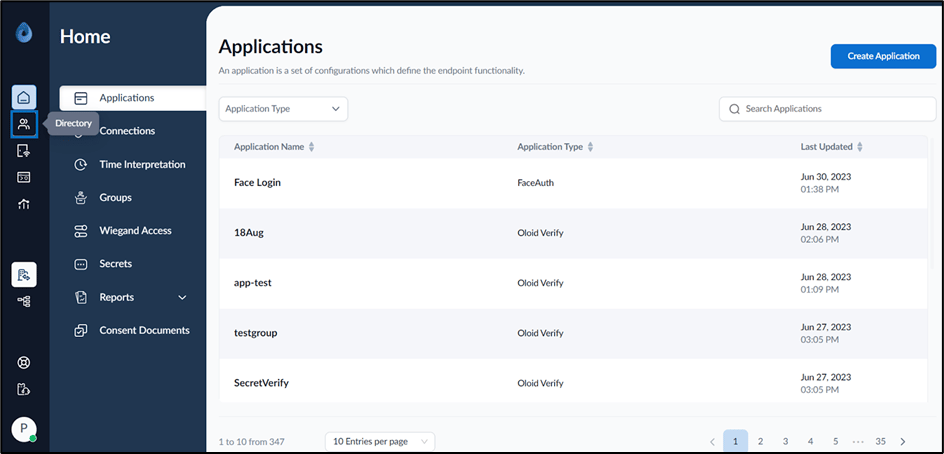The height and width of the screenshot is (454, 944).
Task: Click the Applications menu card icon
Action: [x=81, y=98]
